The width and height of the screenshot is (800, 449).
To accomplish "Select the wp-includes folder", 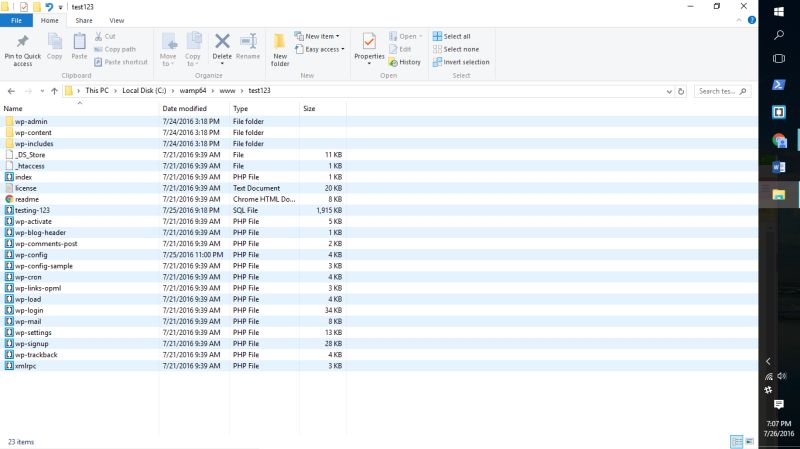I will point(34,144).
